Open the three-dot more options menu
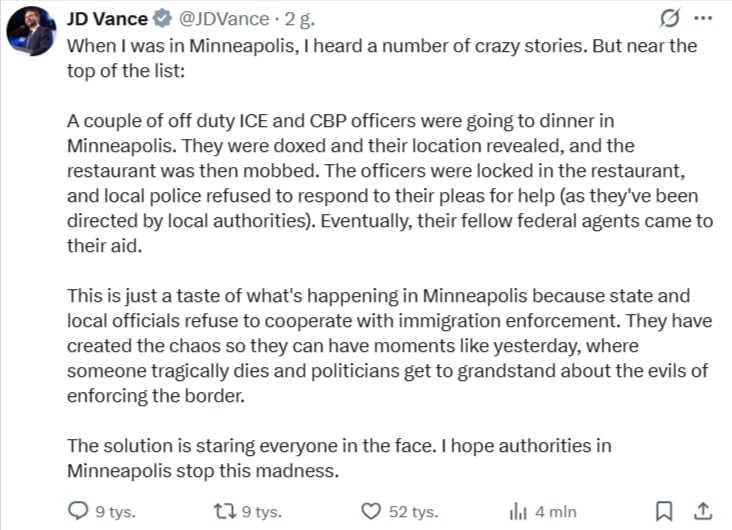 pos(704,18)
